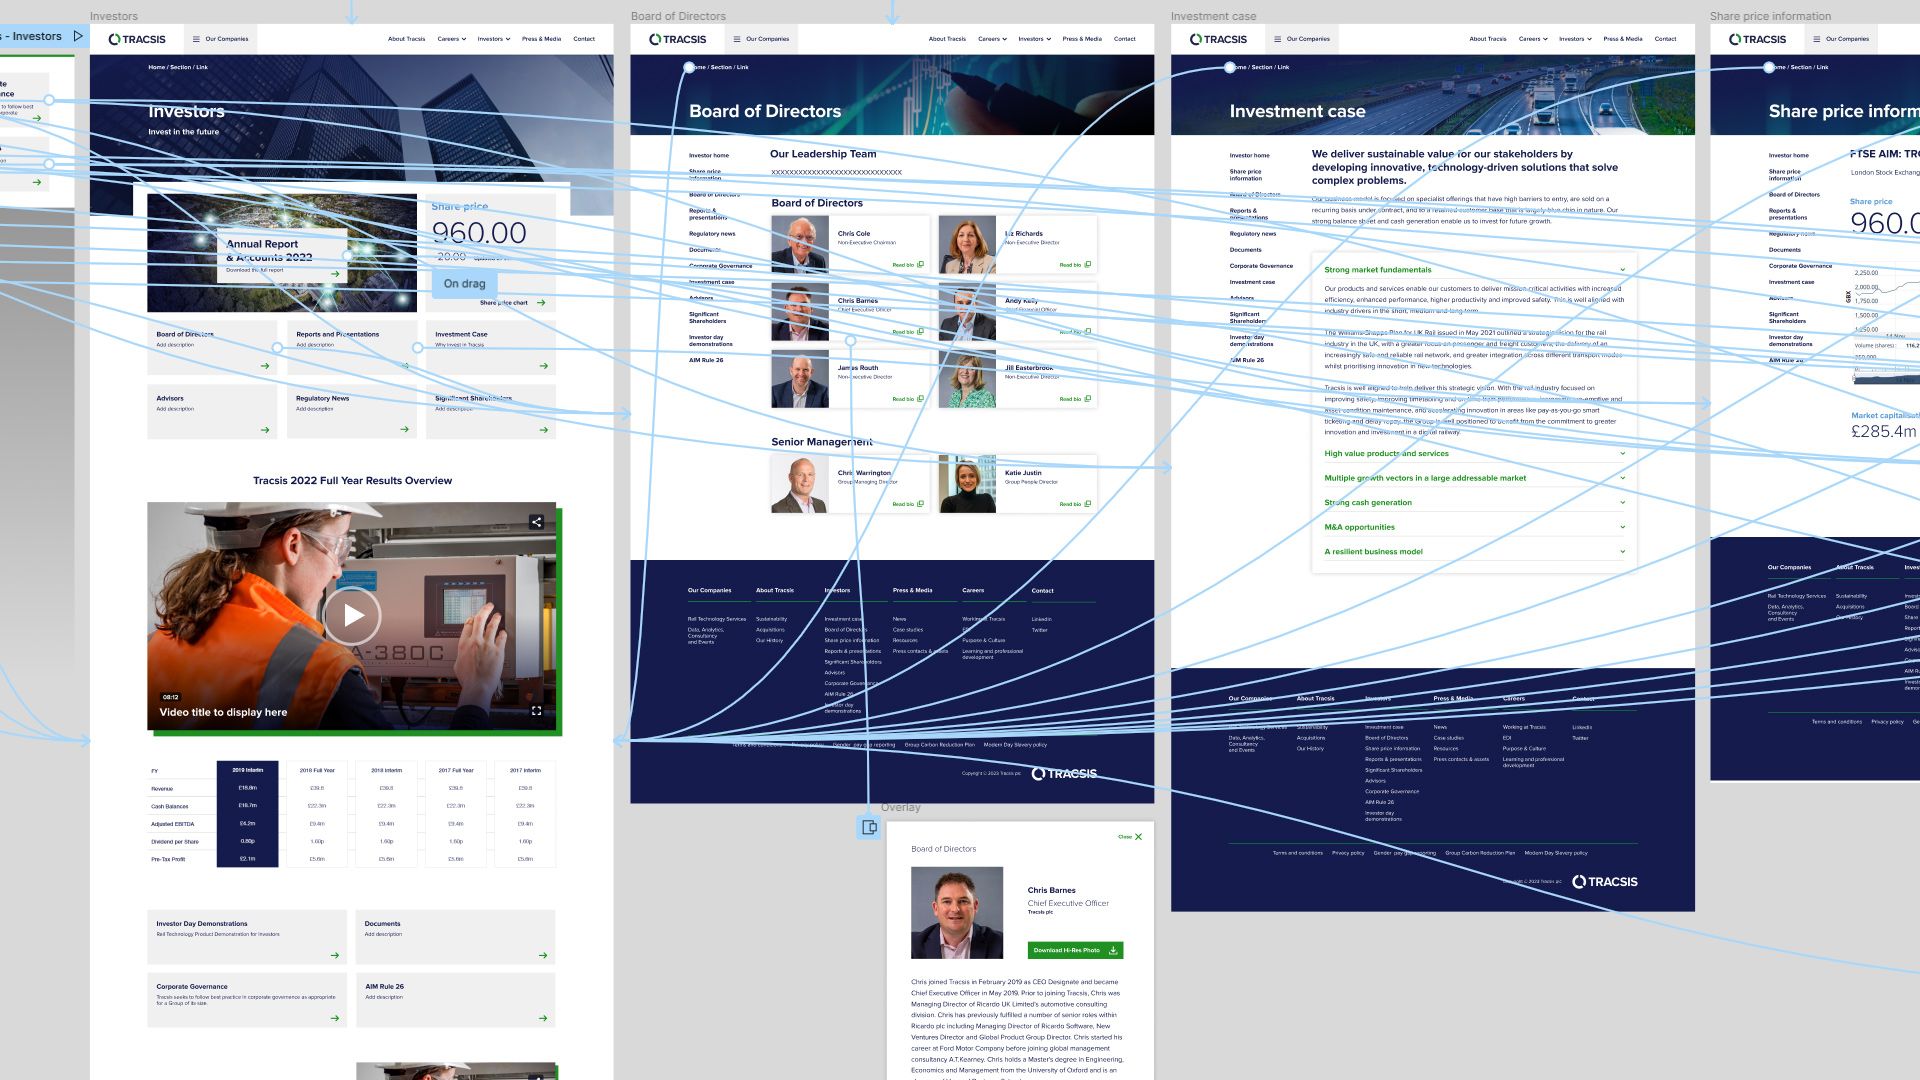Click the prototype flow start play icon
This screenshot has height=1080, width=1920.
click(x=78, y=36)
